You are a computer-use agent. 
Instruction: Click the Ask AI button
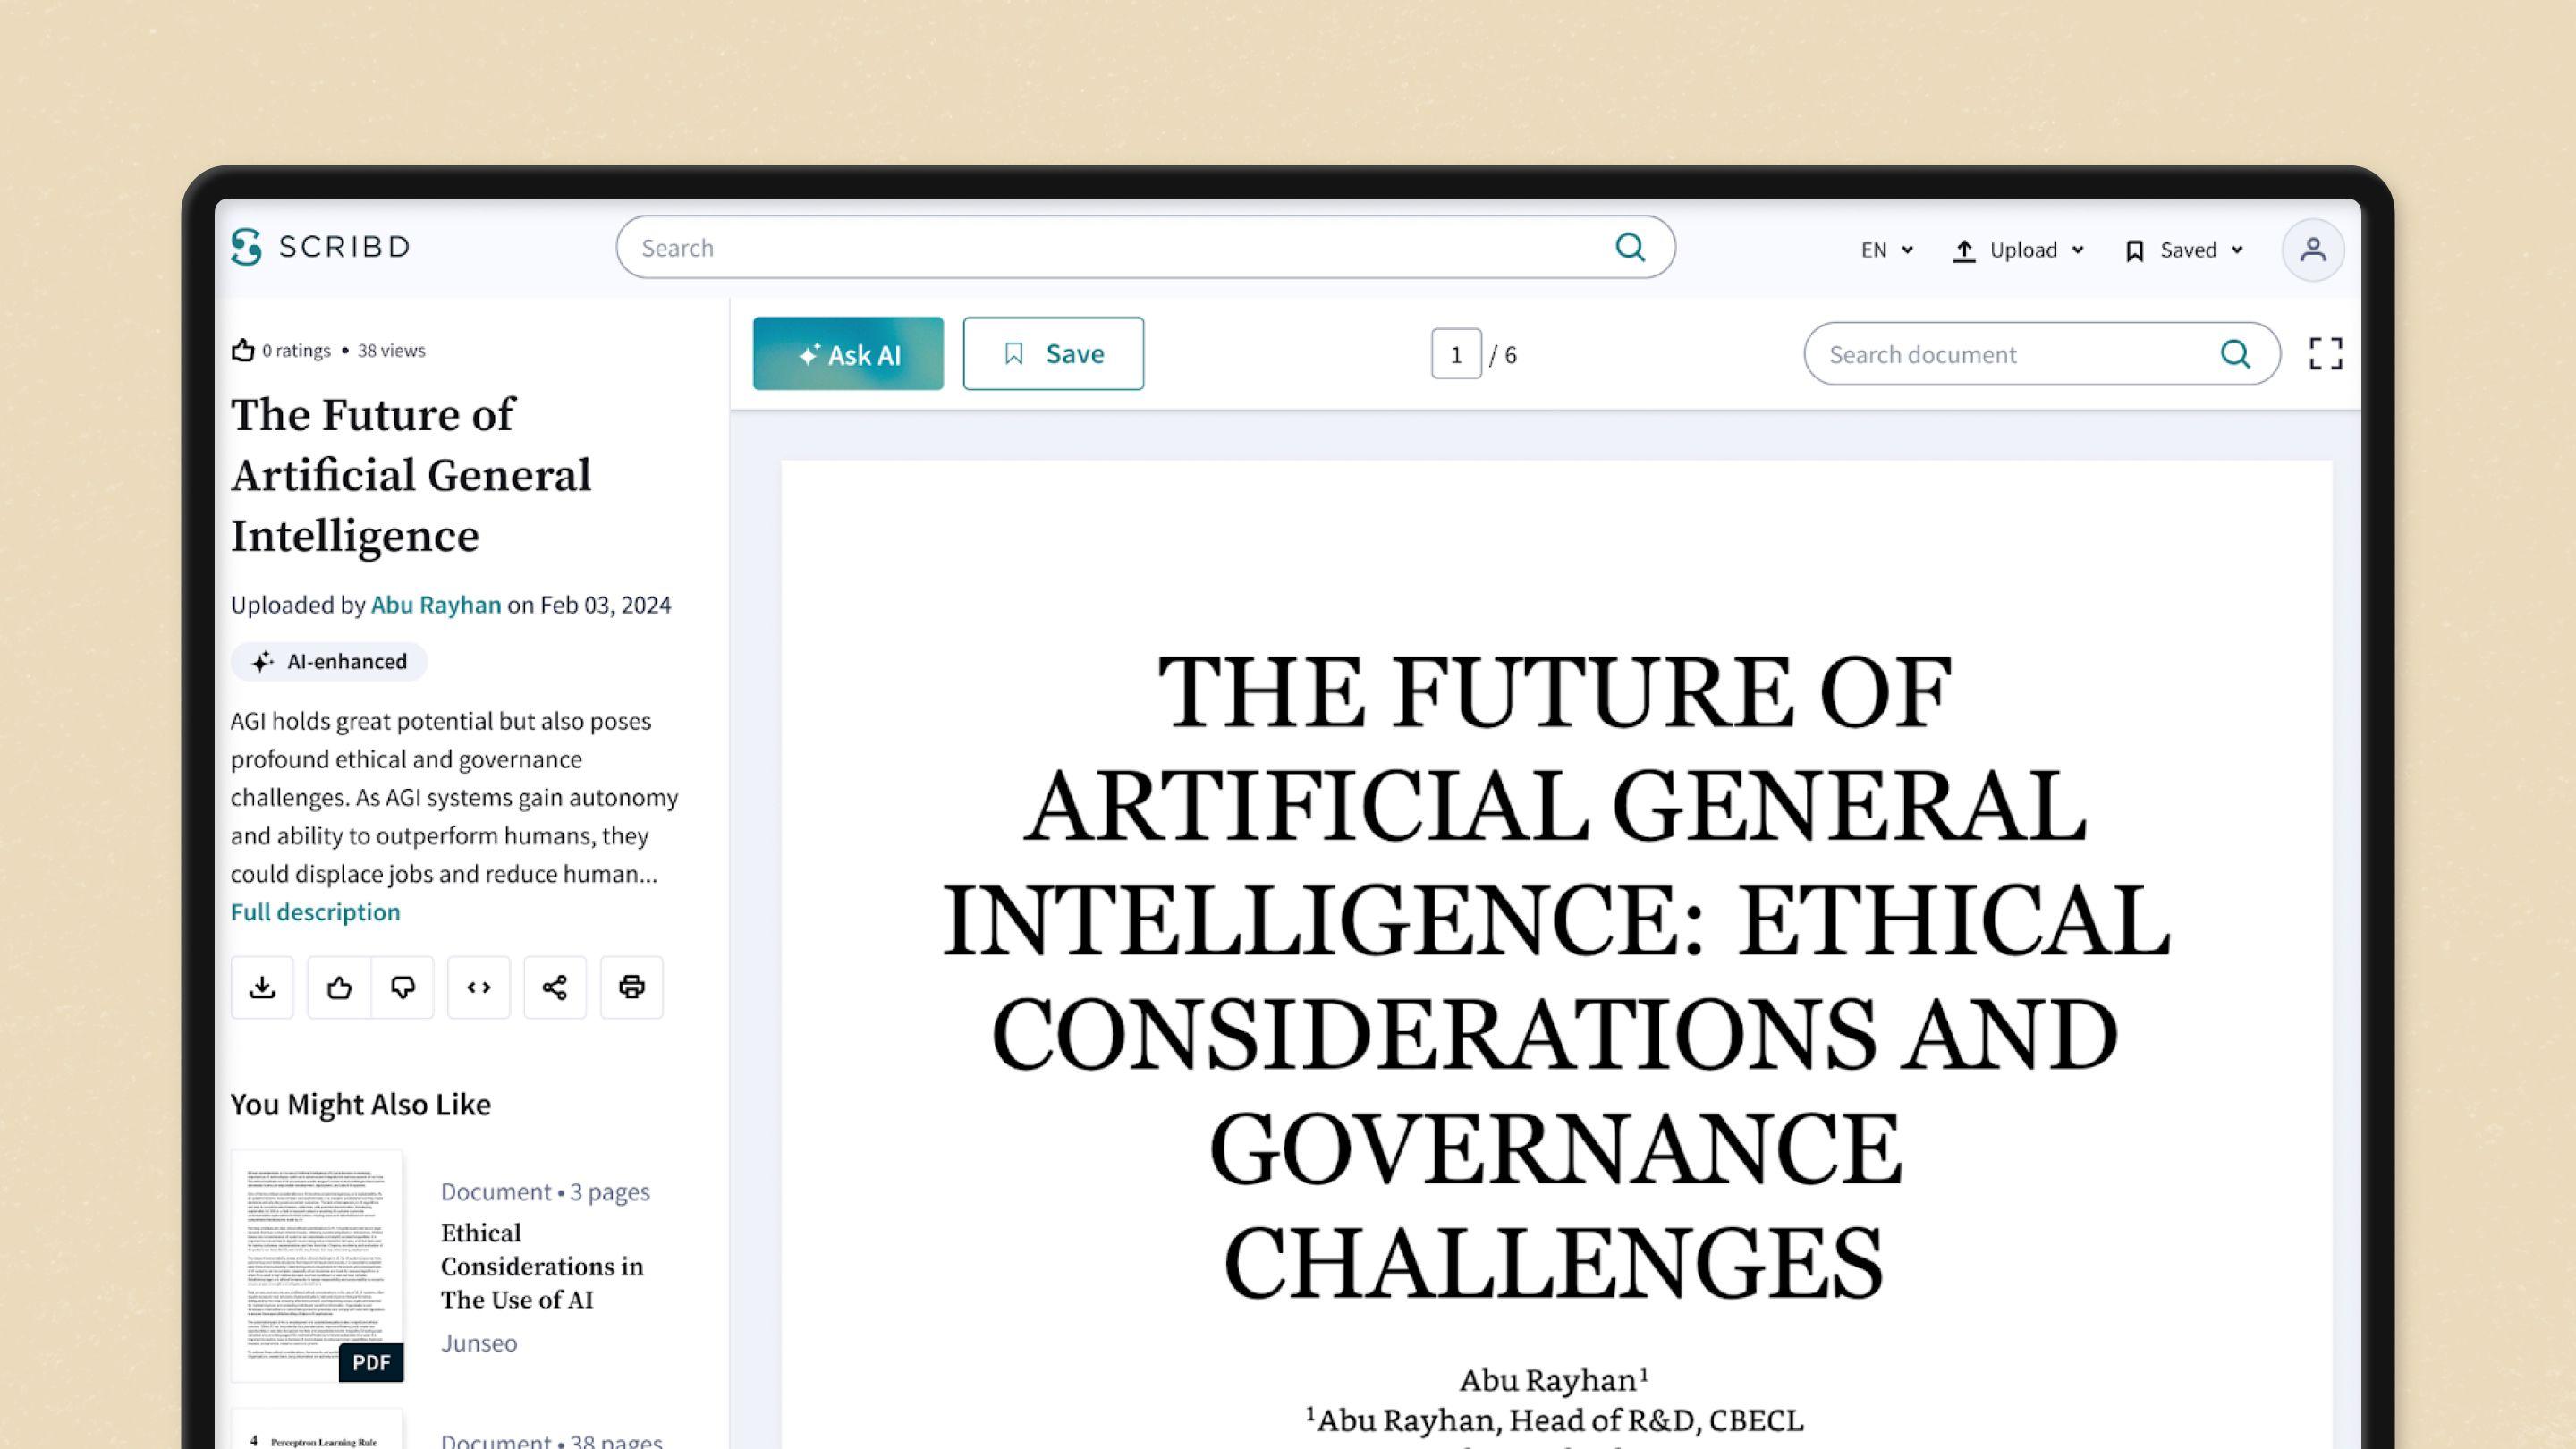[847, 352]
